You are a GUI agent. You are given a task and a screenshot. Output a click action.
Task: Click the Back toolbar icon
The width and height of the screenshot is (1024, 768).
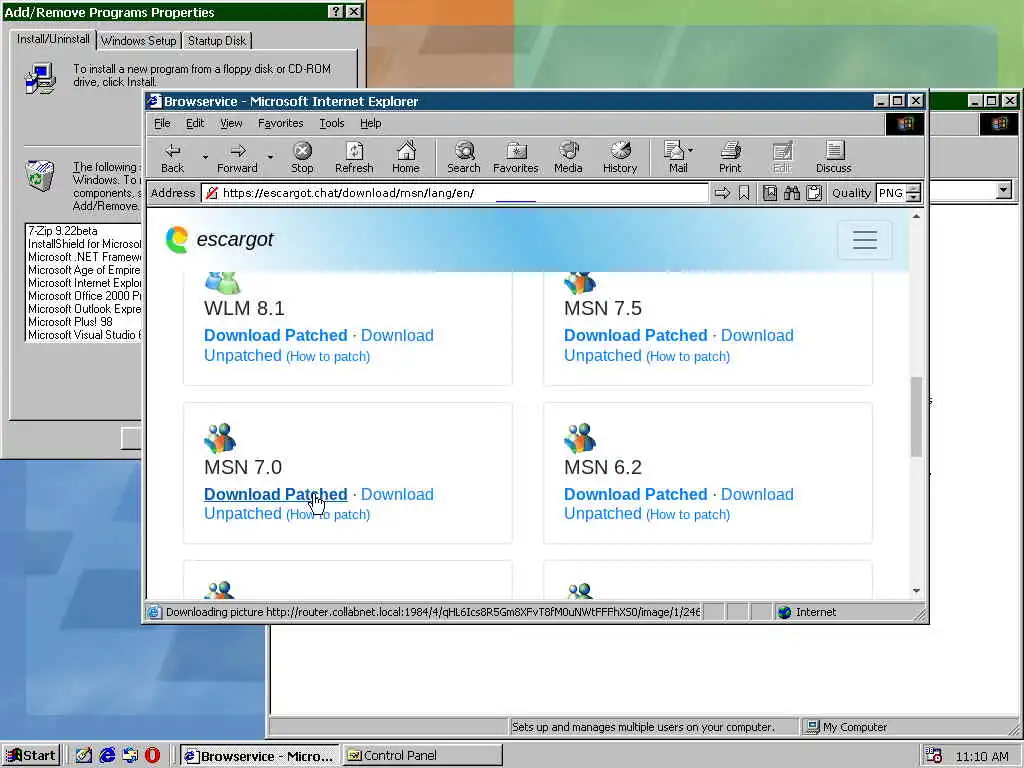tap(172, 158)
